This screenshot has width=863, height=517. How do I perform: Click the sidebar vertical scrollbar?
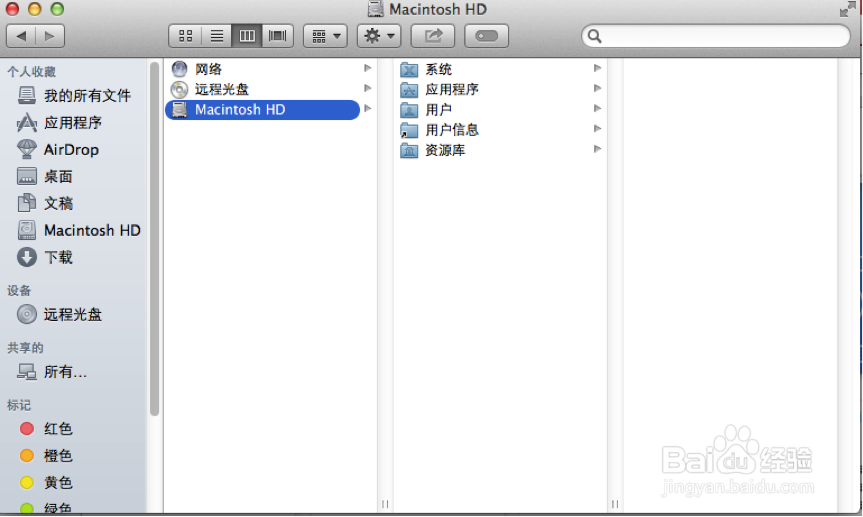155,238
